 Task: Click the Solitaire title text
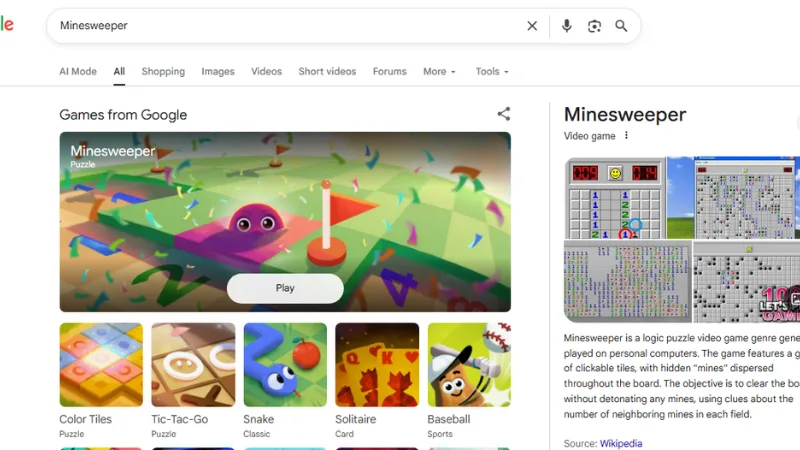[x=356, y=419]
